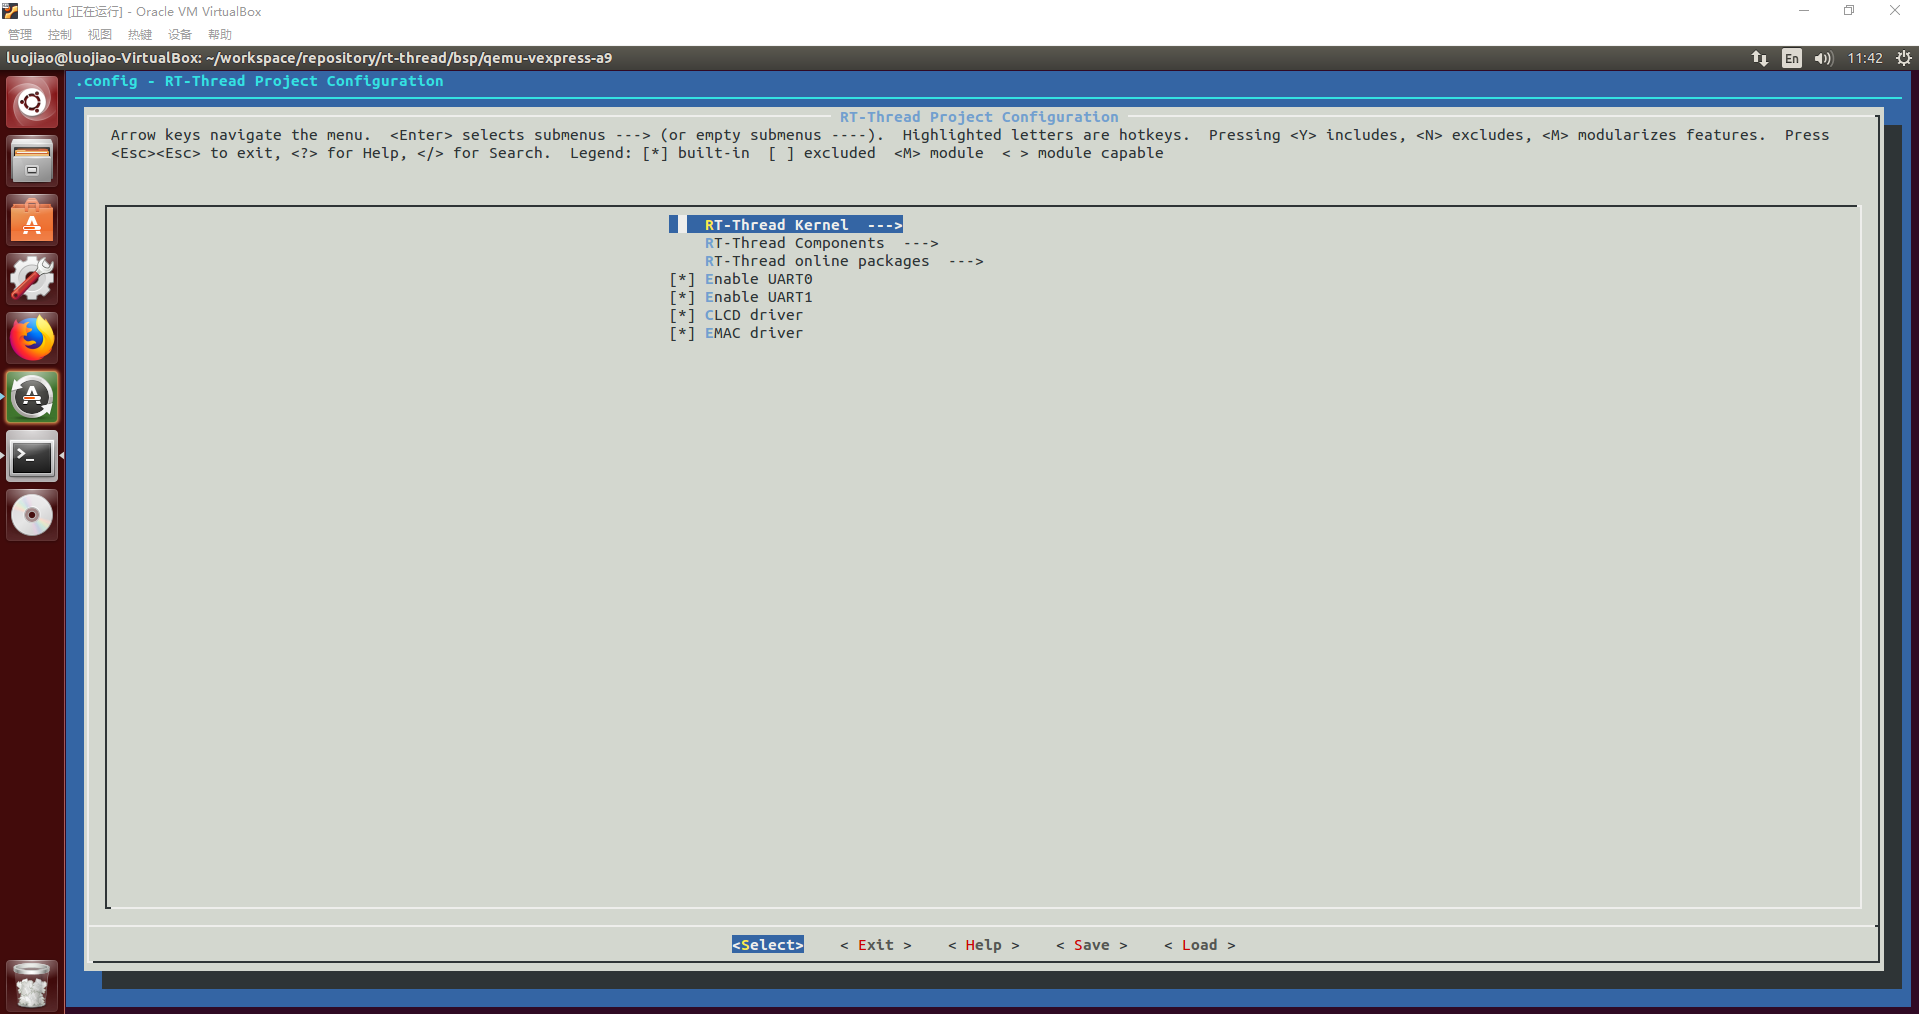The image size is (1919, 1014).
Task: Click the Help button
Action: [984, 945]
